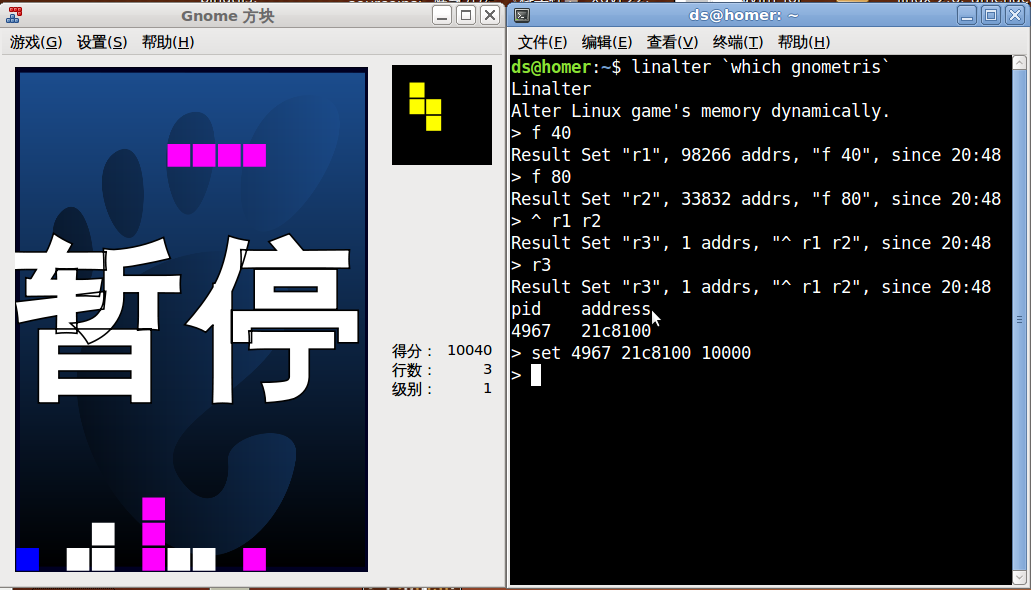Image resolution: width=1031 pixels, height=590 pixels.
Task: Open the terminal 查看(V) menu
Action: [x=672, y=43]
